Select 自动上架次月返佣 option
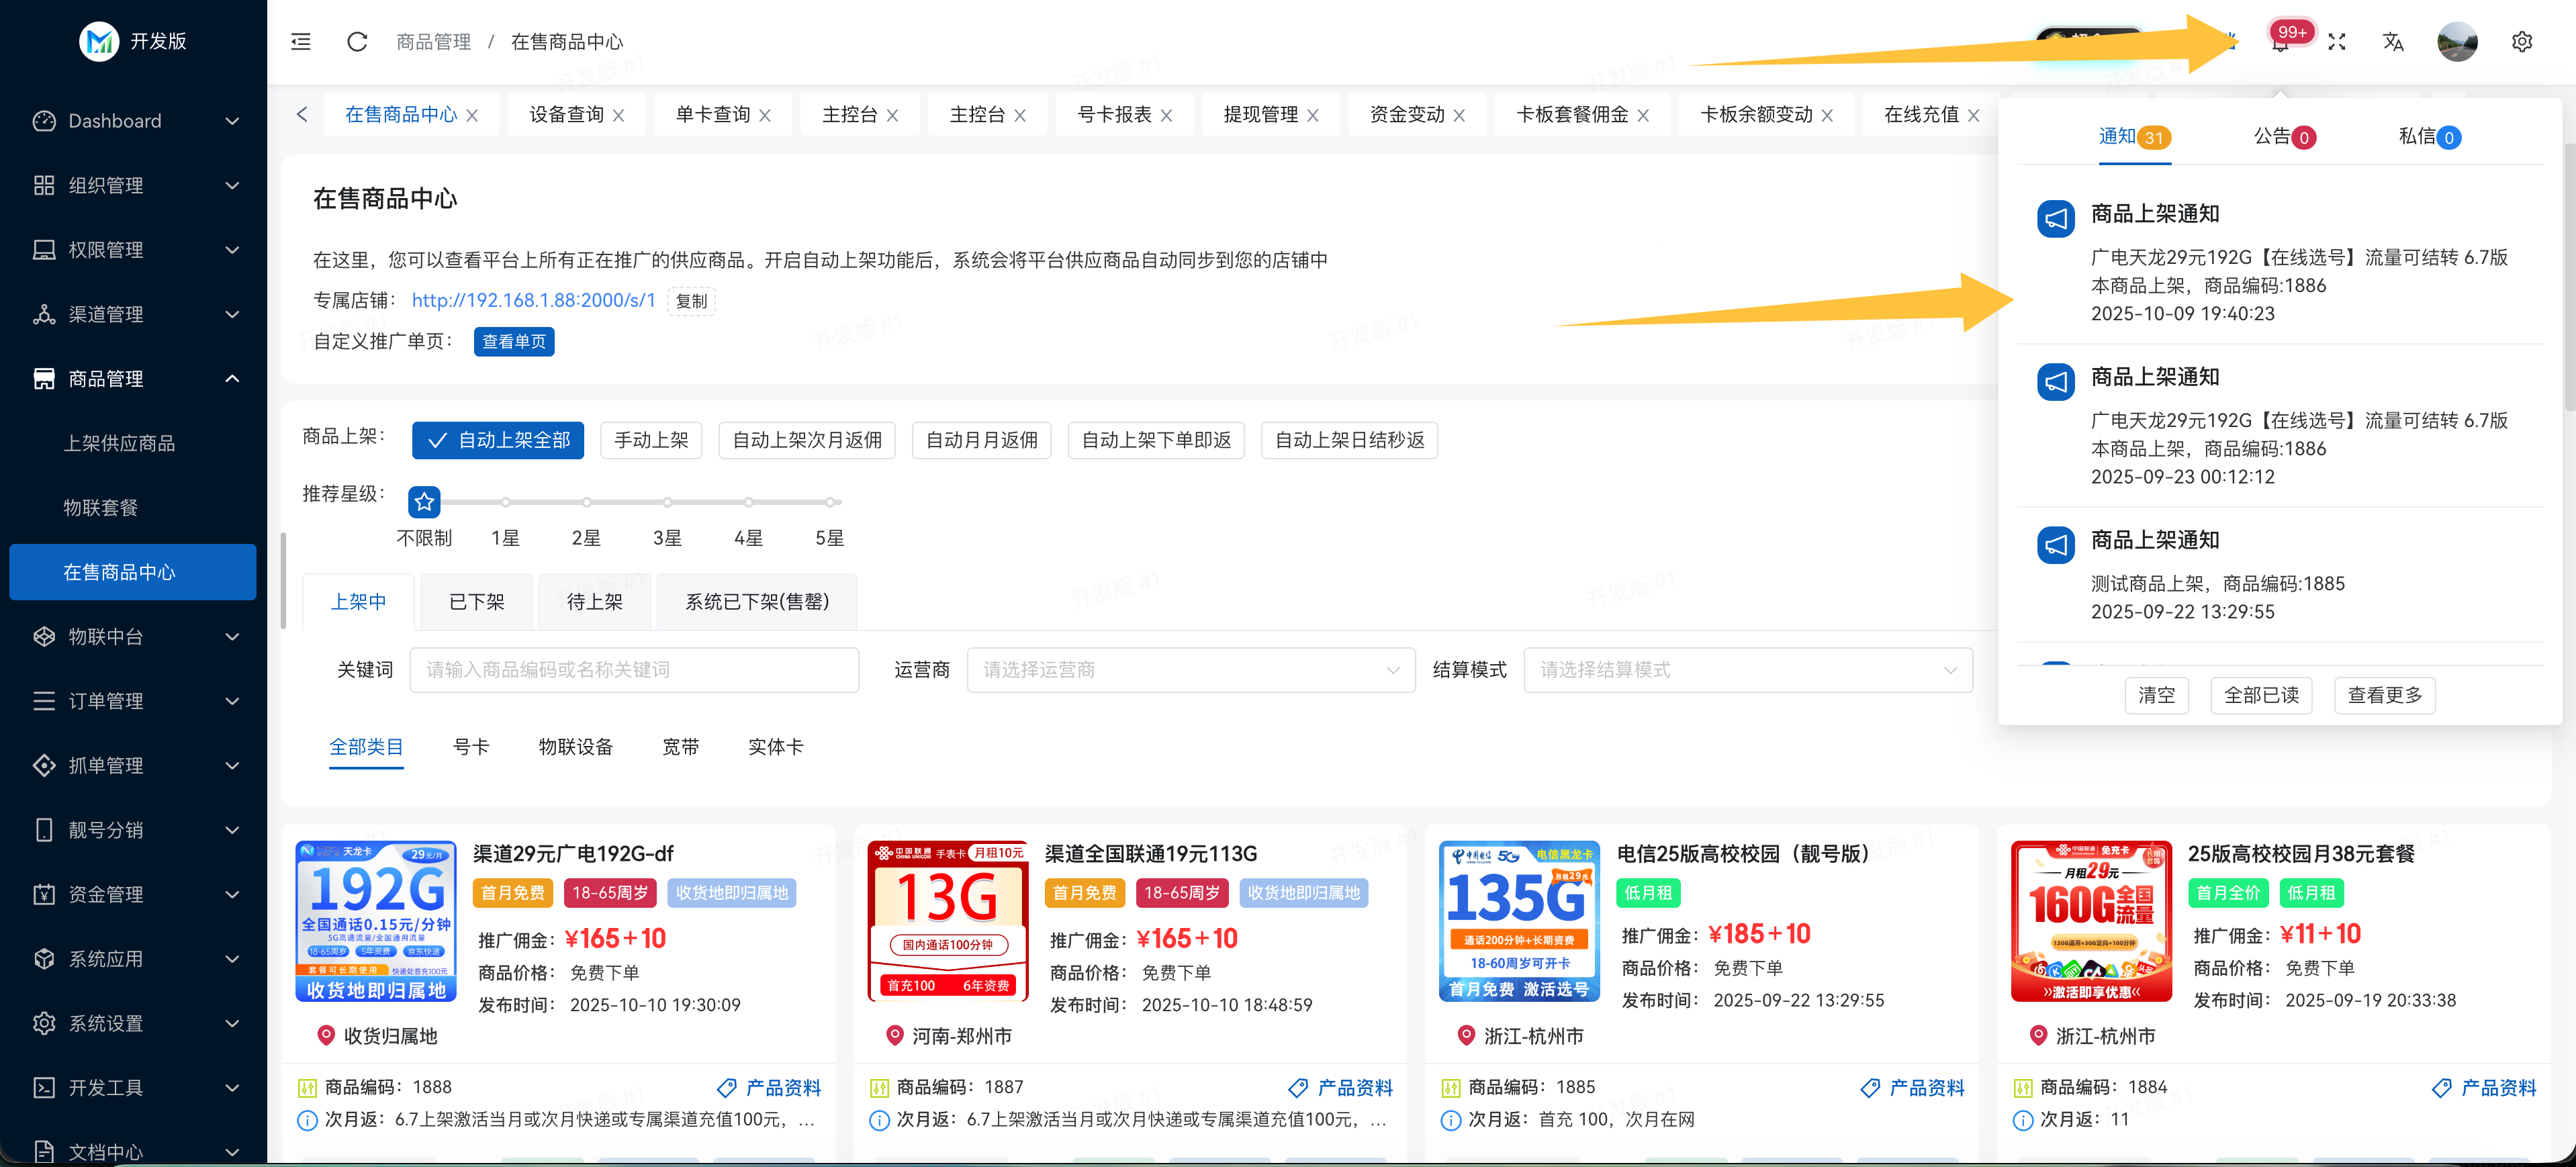 [806, 440]
